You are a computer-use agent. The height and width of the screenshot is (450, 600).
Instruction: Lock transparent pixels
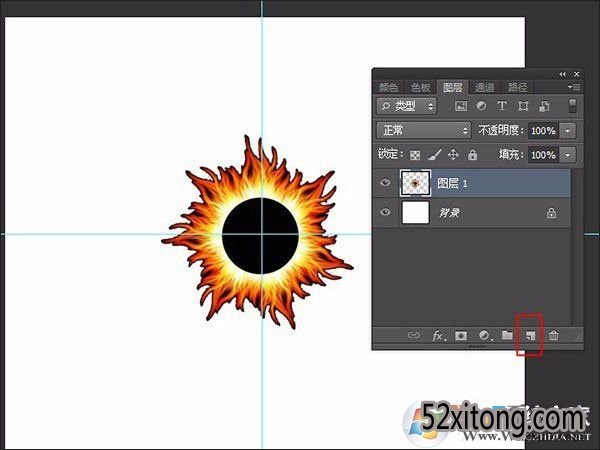click(x=415, y=155)
